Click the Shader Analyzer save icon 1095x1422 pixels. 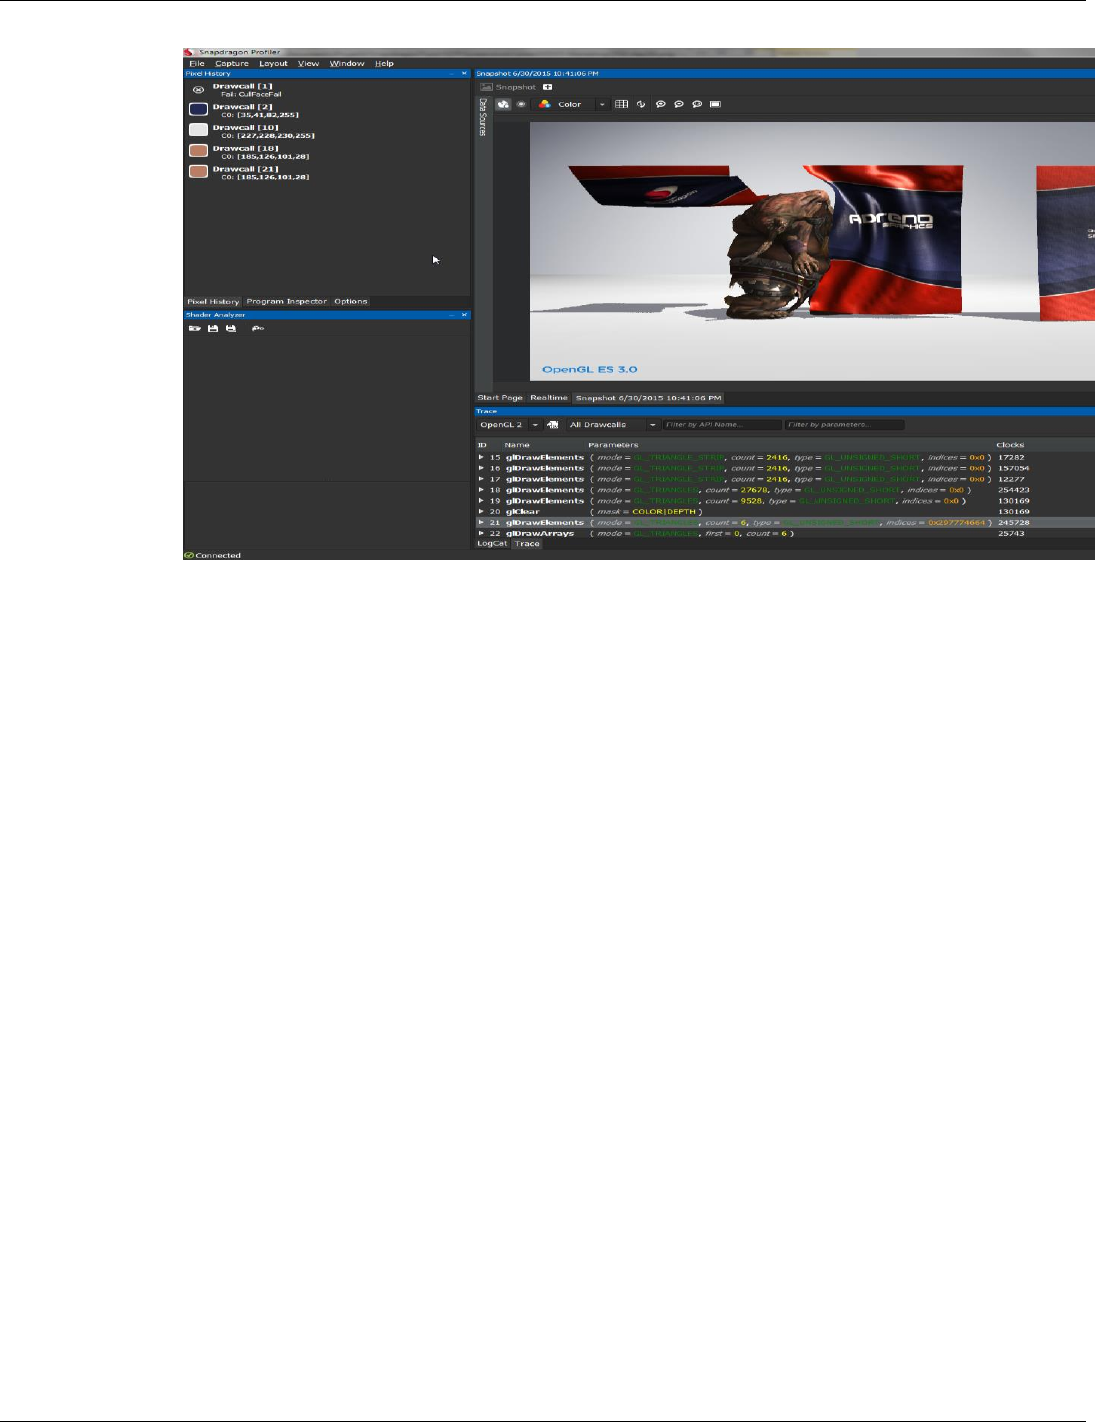click(x=213, y=328)
